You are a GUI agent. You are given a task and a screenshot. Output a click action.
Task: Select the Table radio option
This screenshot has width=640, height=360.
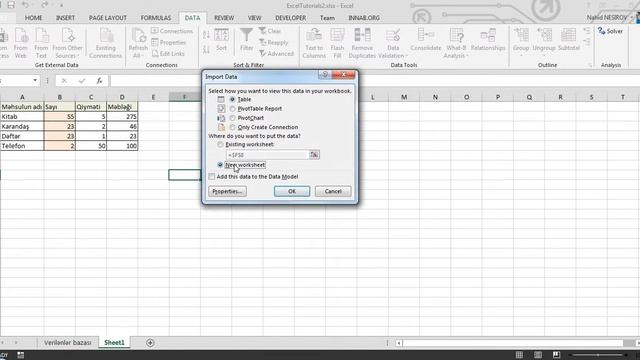(x=233, y=99)
